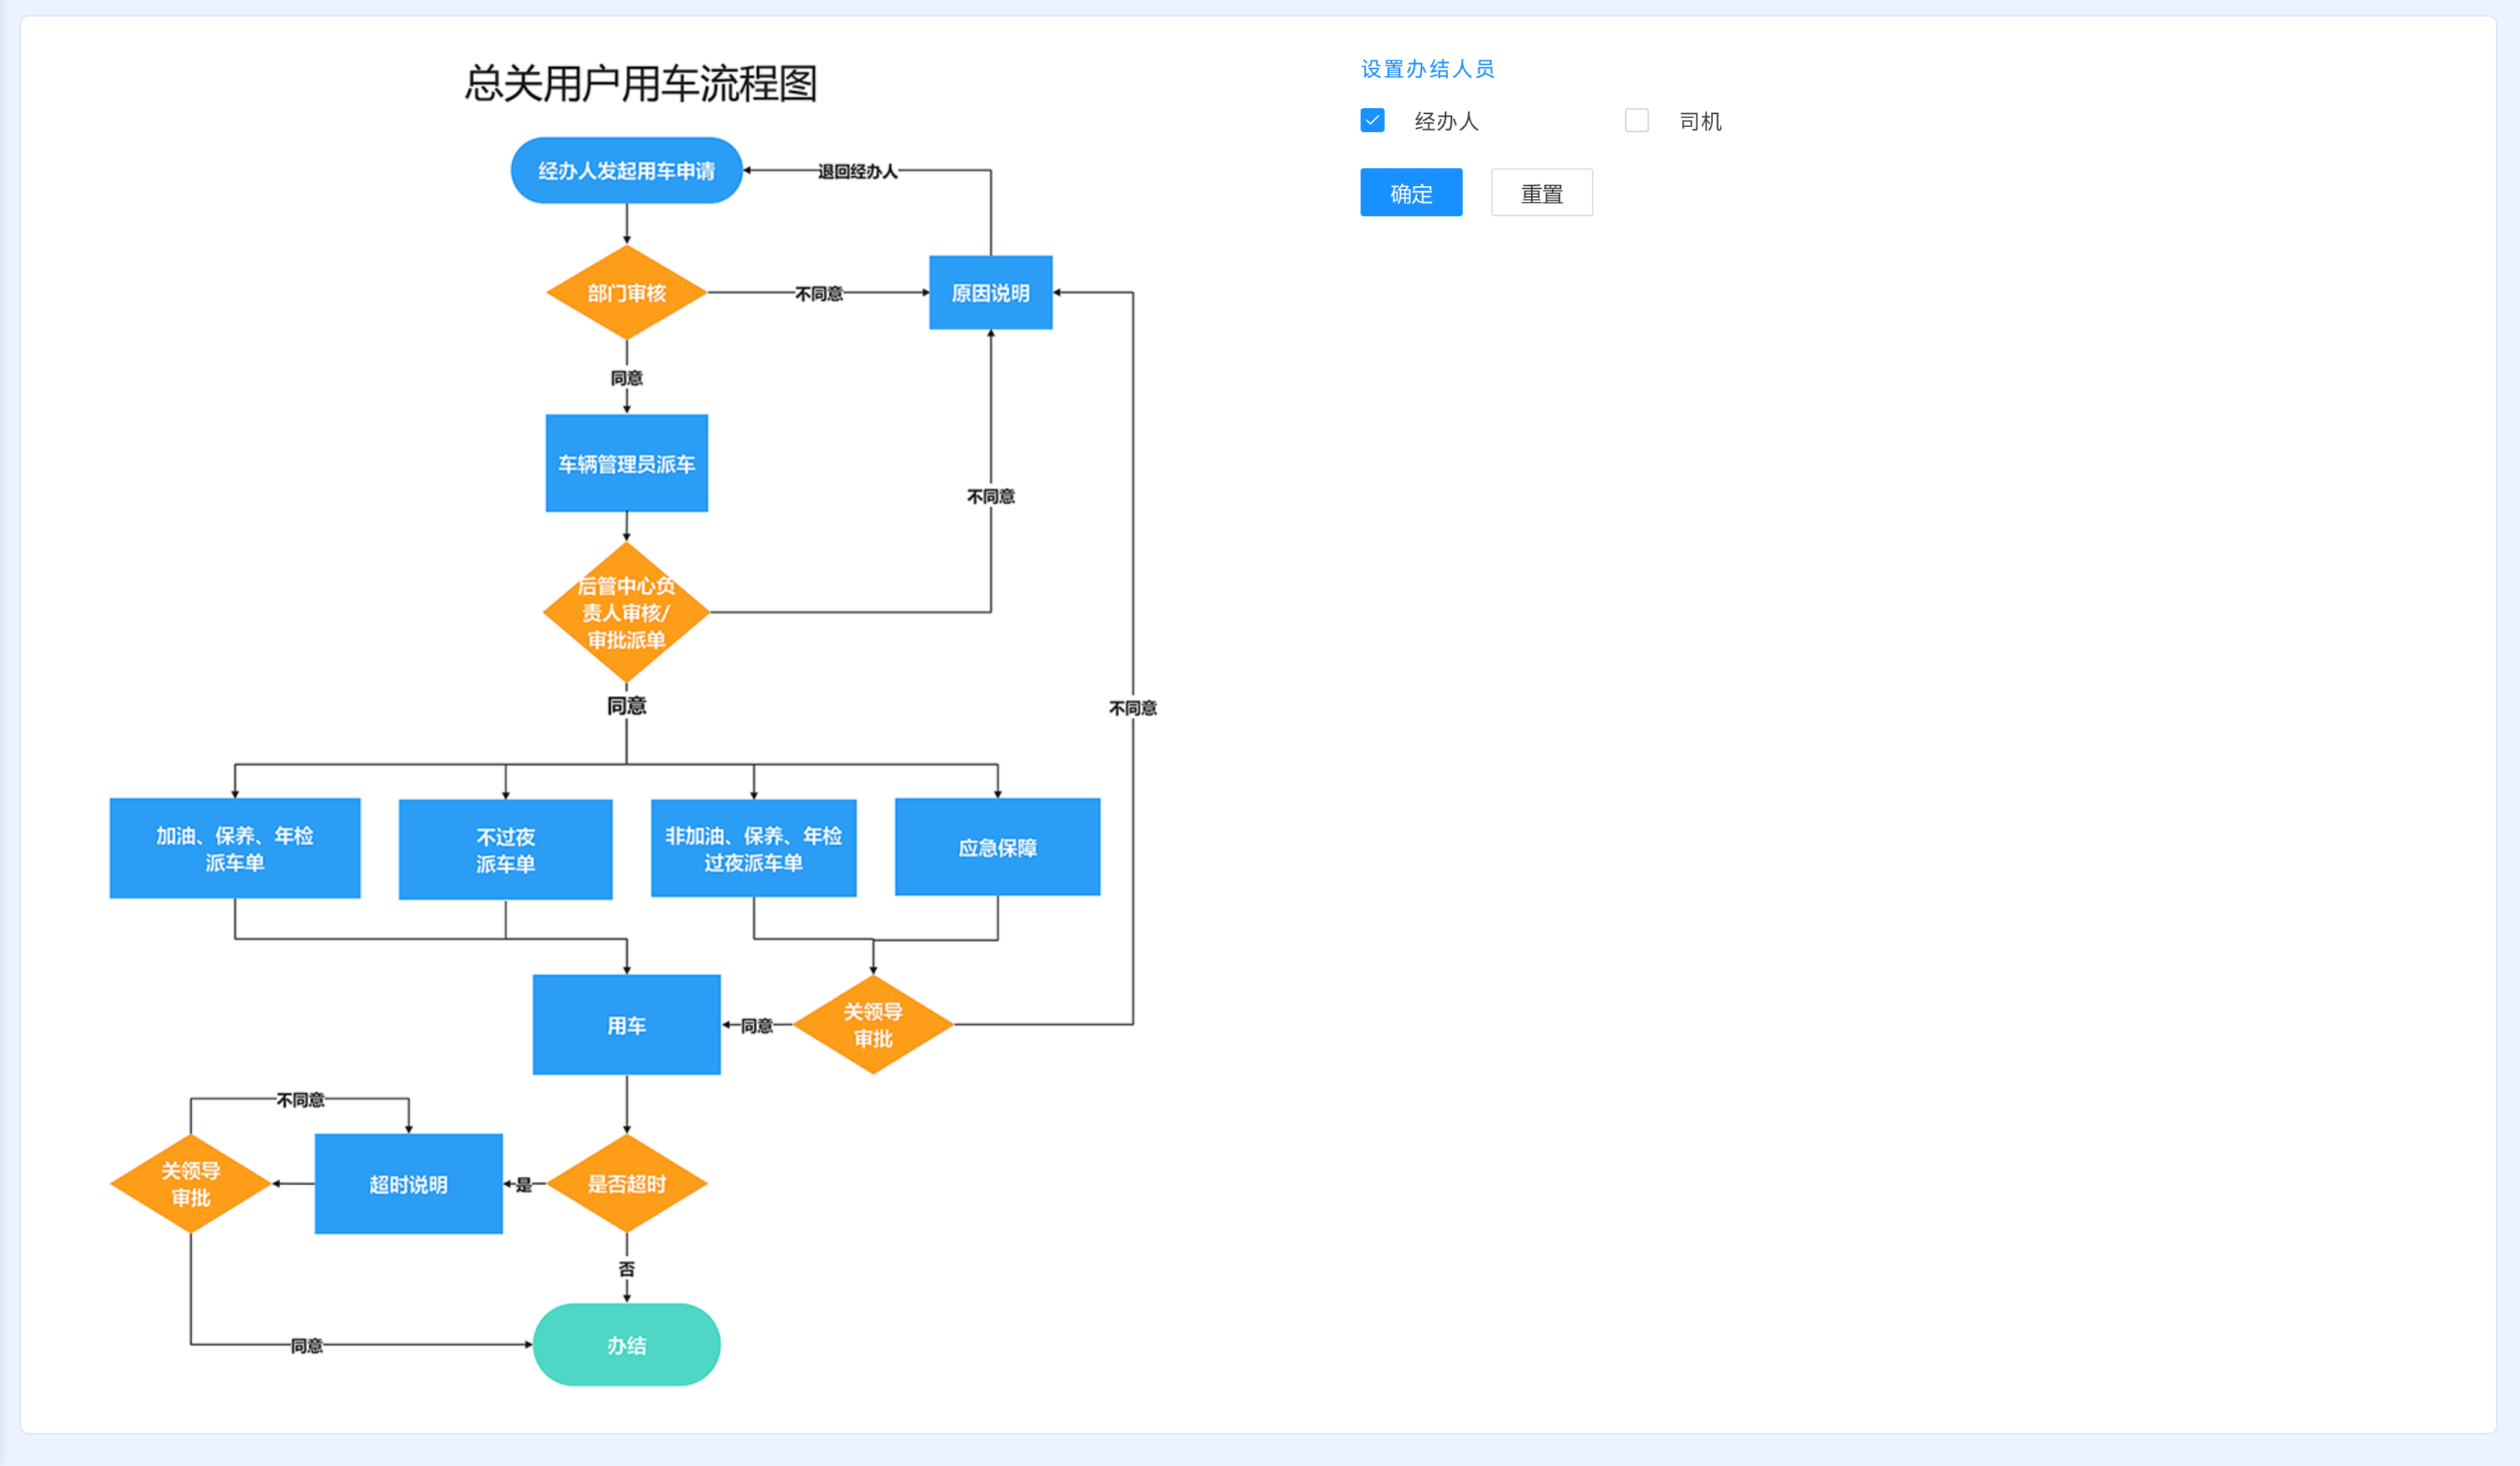Click the 用车 process box
Image resolution: width=2520 pixels, height=1466 pixels.
click(x=626, y=1025)
